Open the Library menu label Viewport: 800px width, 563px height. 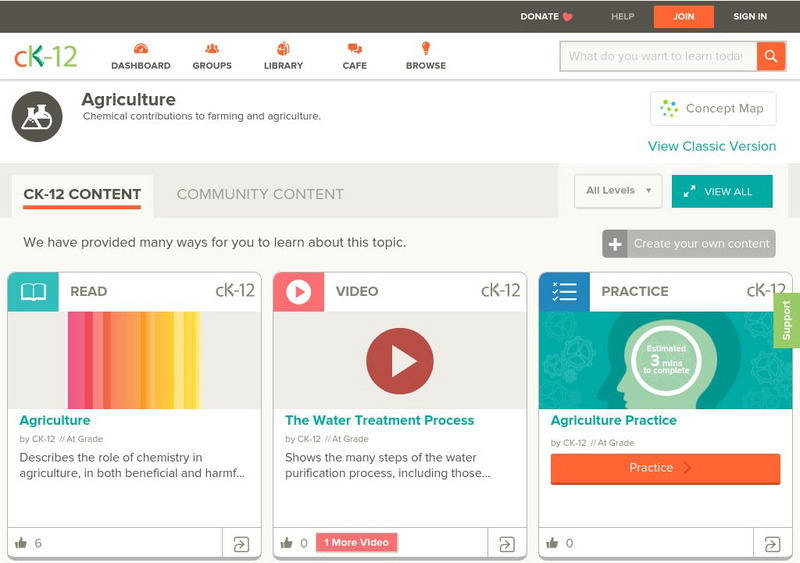click(283, 66)
